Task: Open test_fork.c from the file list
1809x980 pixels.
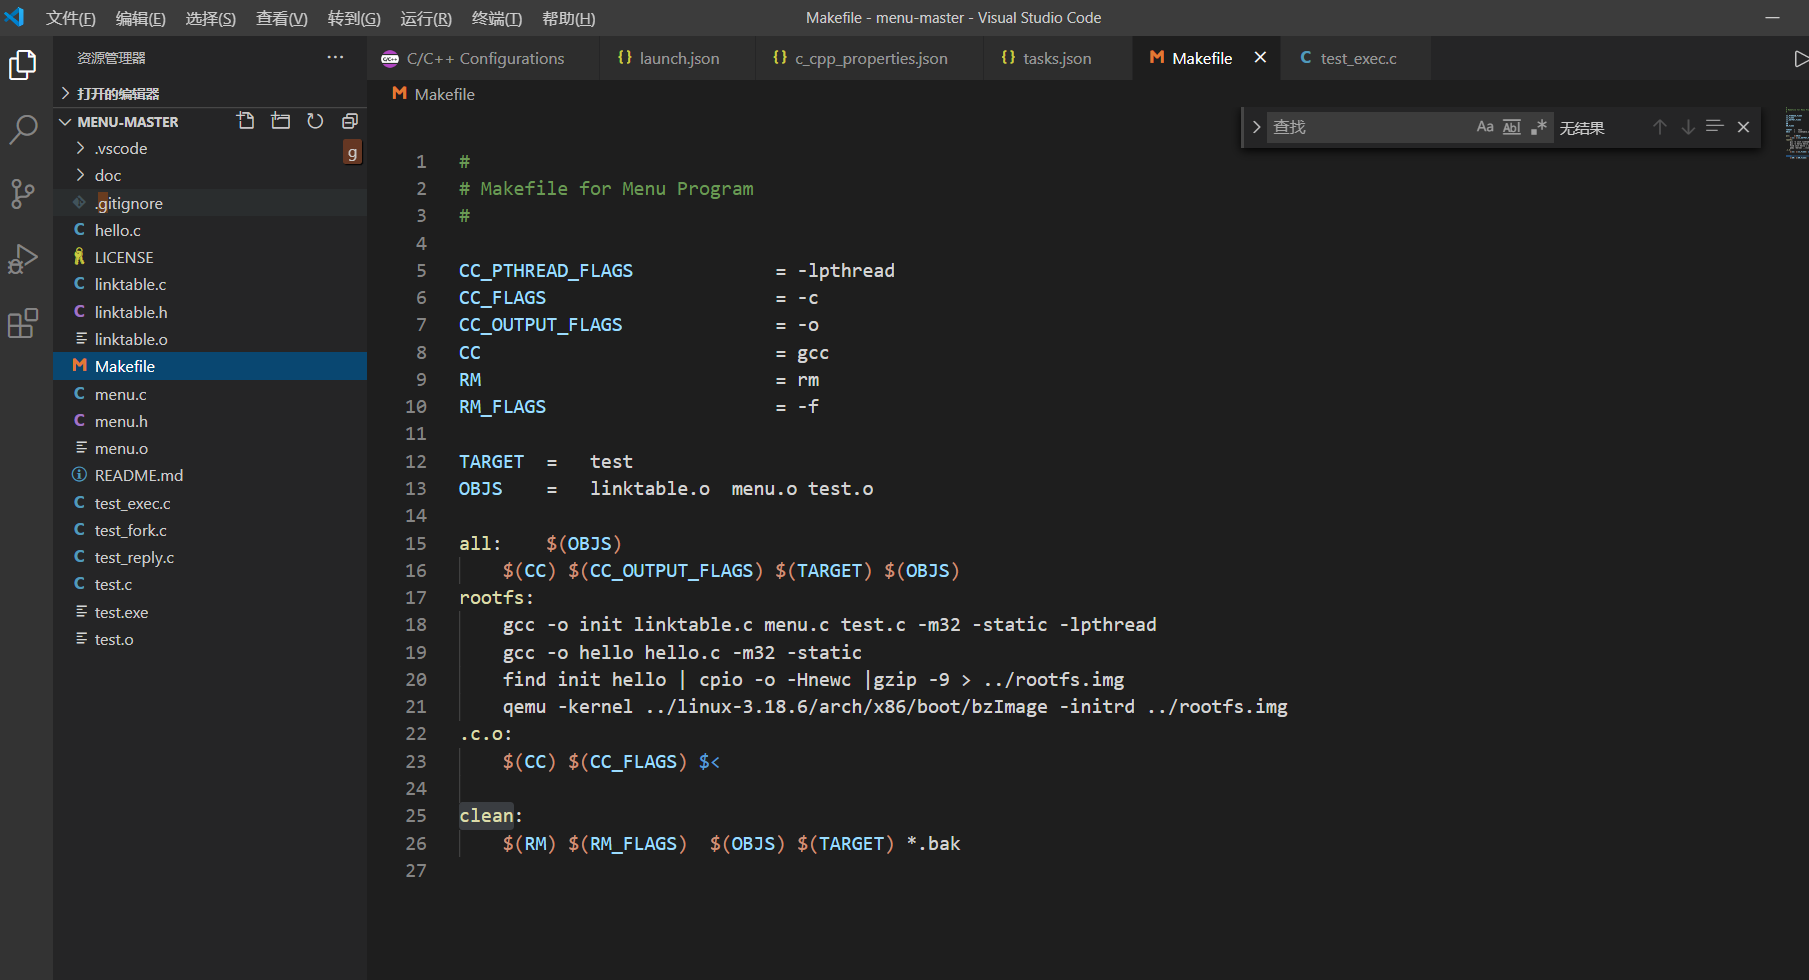Action: (130, 530)
